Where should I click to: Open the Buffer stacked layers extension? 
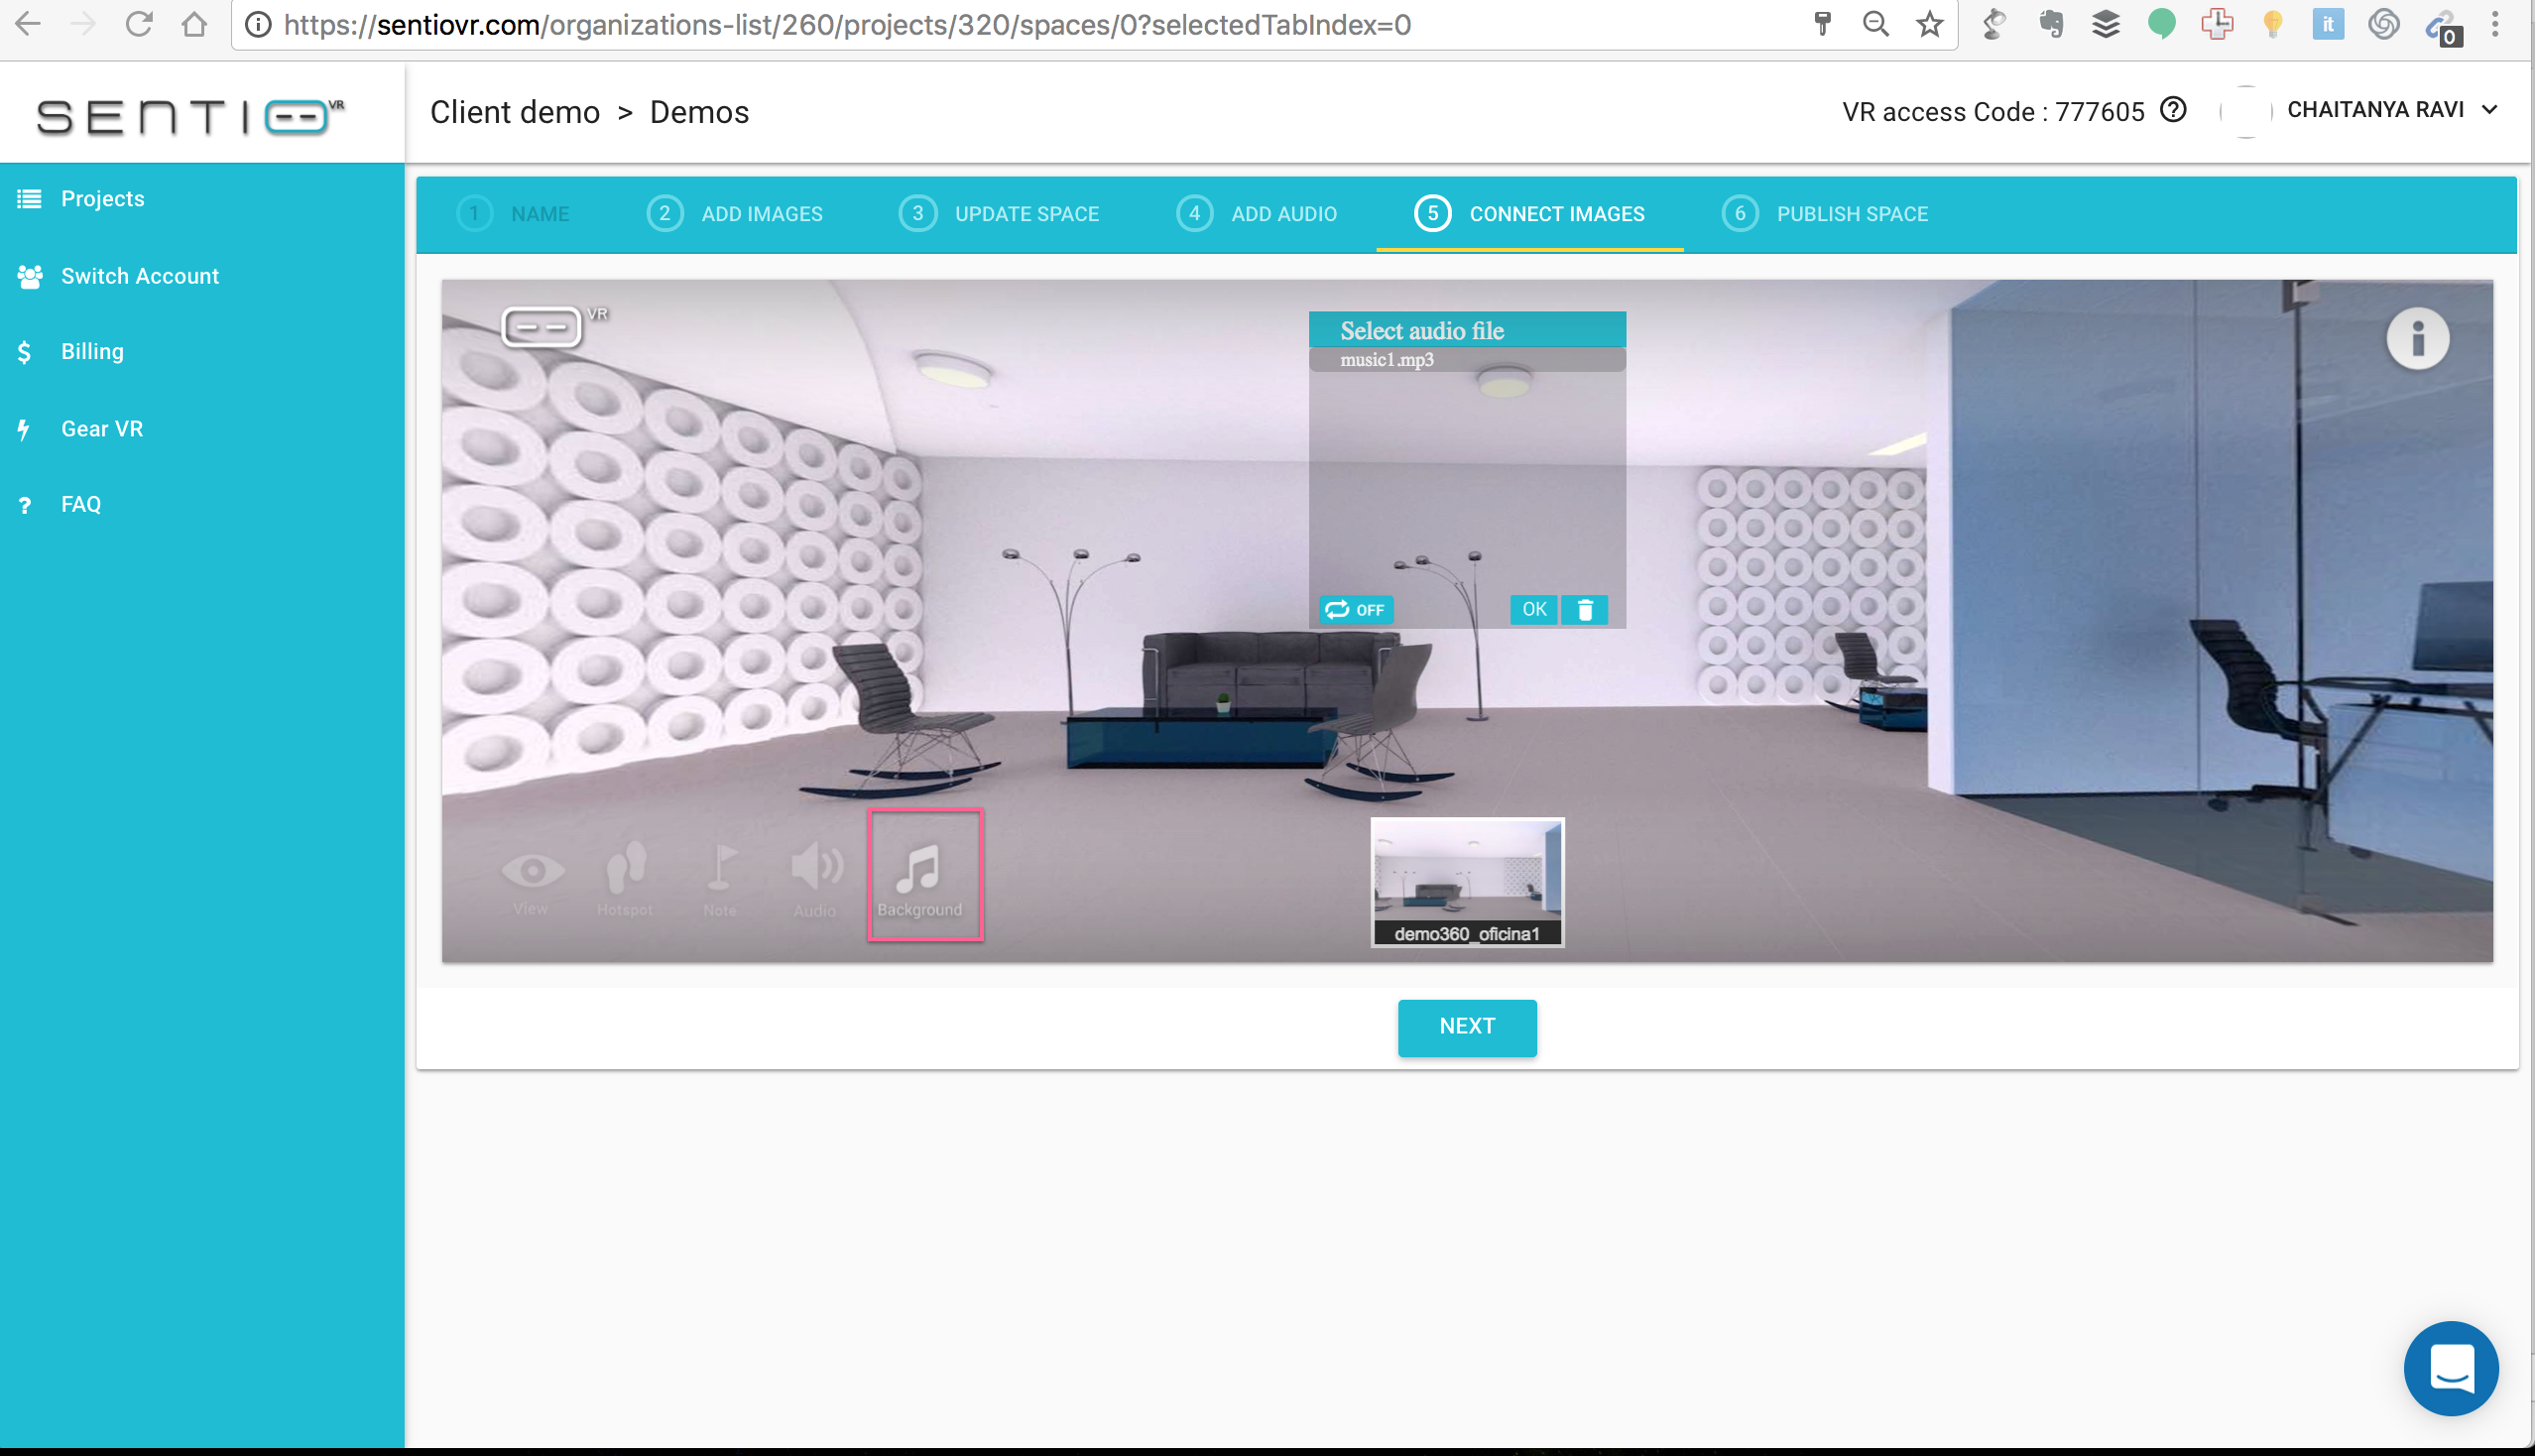pos(2106,24)
